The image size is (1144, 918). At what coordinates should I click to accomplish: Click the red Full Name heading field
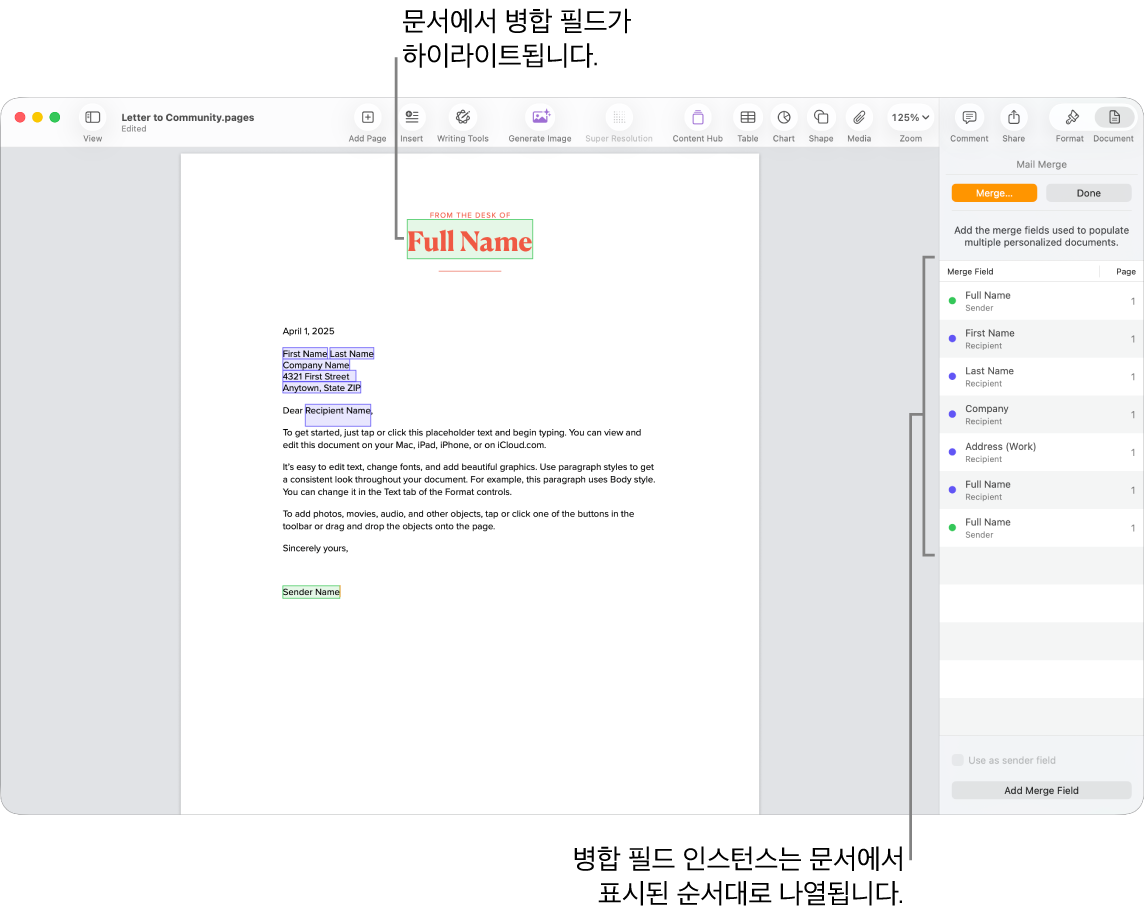coord(470,240)
